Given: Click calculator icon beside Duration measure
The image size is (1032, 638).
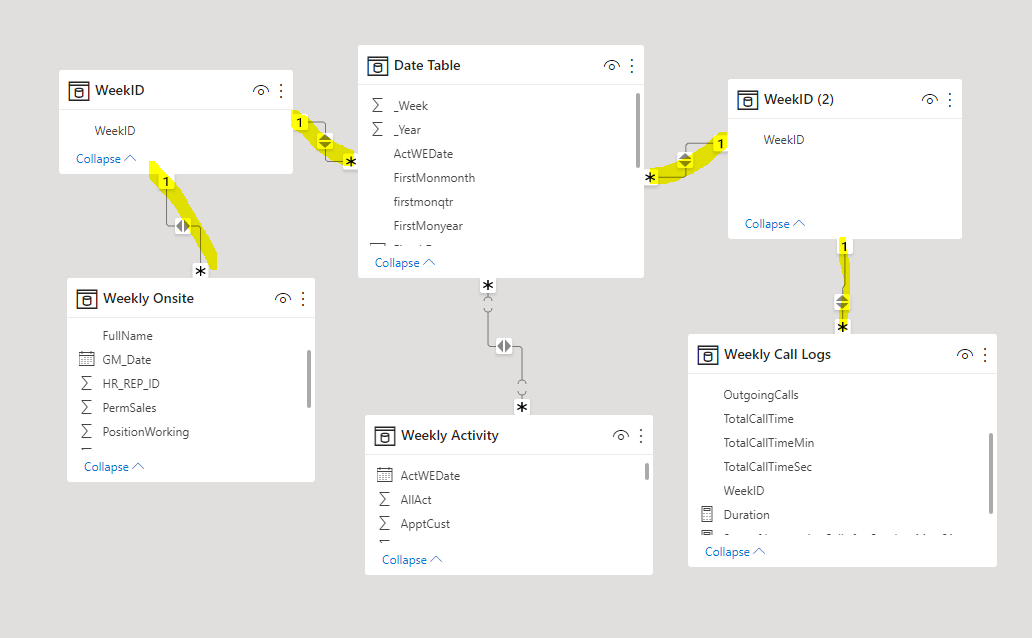Looking at the screenshot, I should click(707, 514).
